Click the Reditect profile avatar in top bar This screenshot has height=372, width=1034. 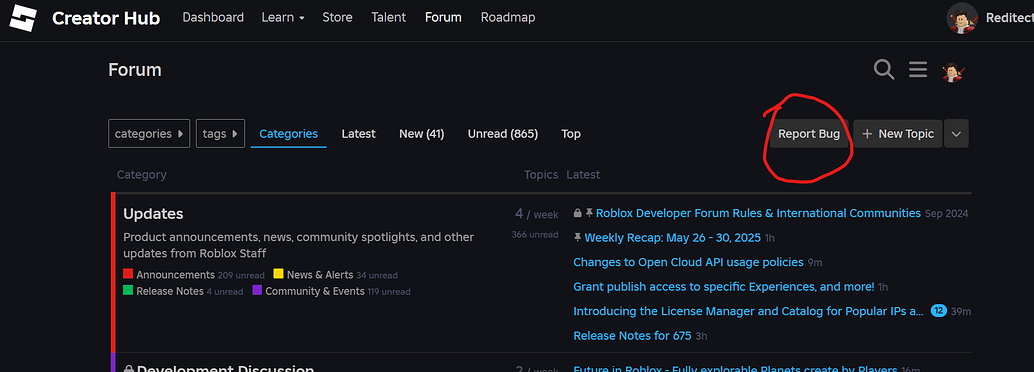961,18
